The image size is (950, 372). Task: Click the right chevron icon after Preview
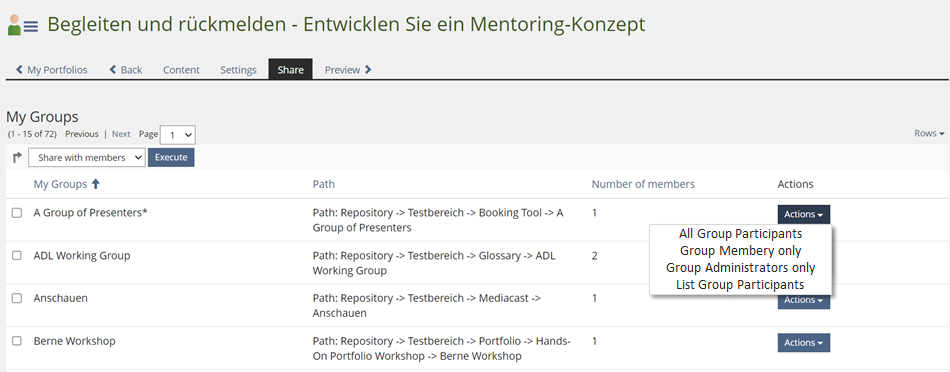(368, 70)
